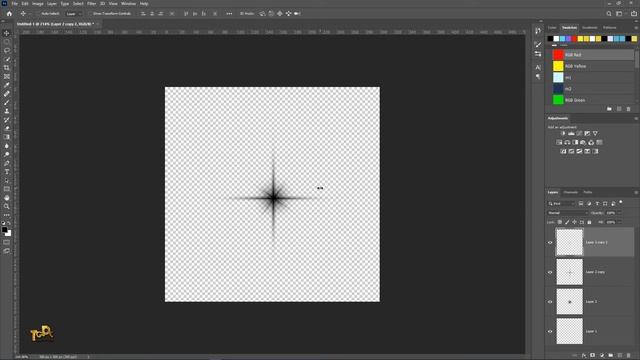
Task: Delete layer with Layers panel trash icon
Action: tap(629, 356)
